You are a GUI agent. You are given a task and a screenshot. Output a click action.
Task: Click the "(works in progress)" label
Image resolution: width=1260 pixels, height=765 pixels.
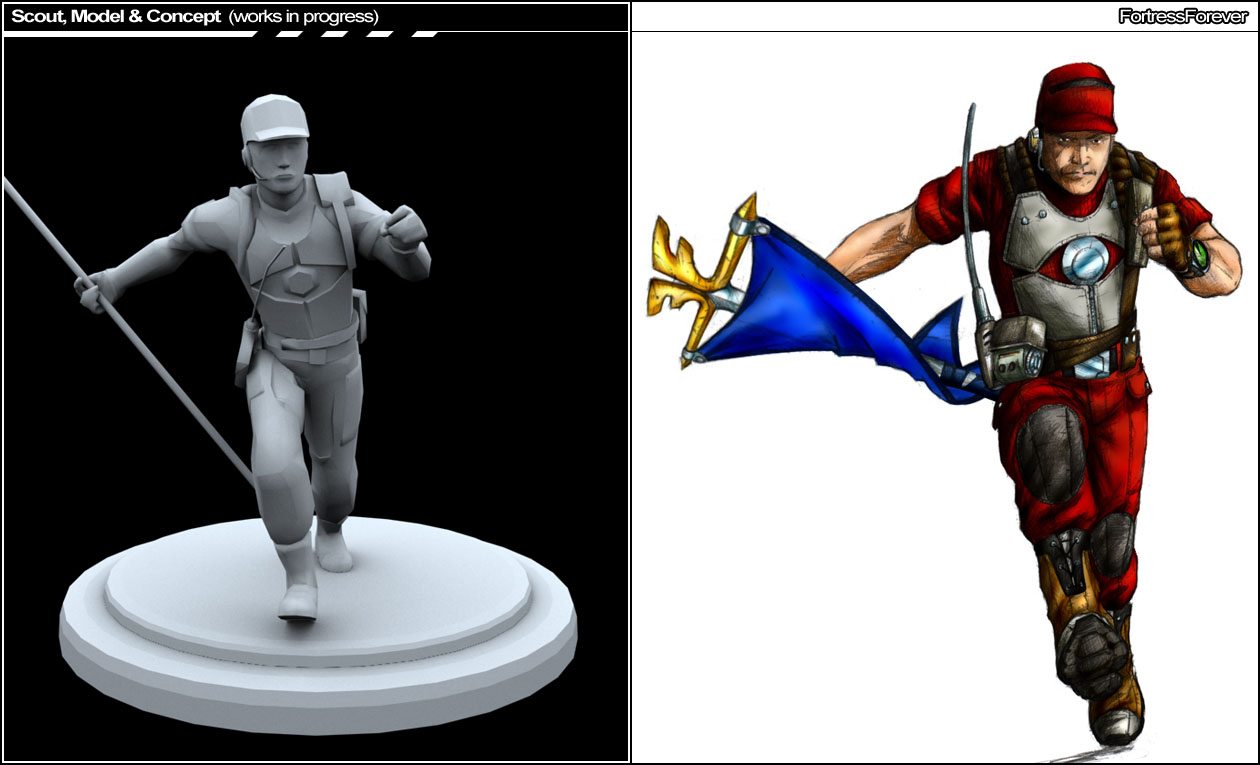[304, 17]
